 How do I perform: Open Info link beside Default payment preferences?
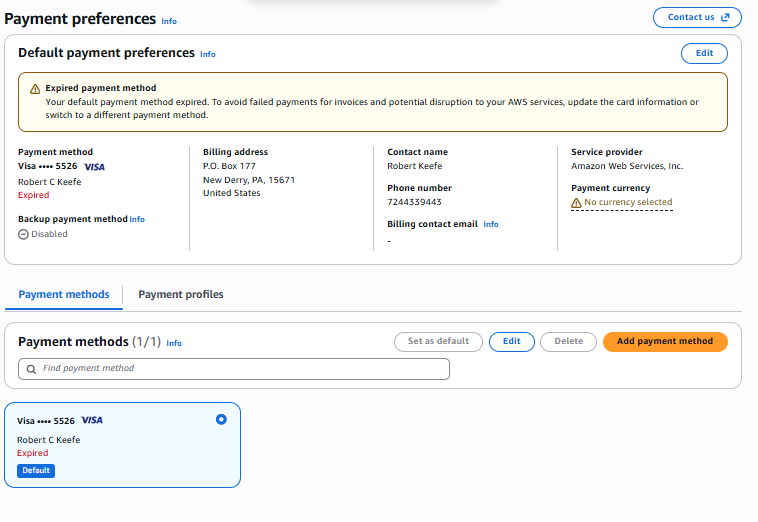click(x=208, y=54)
